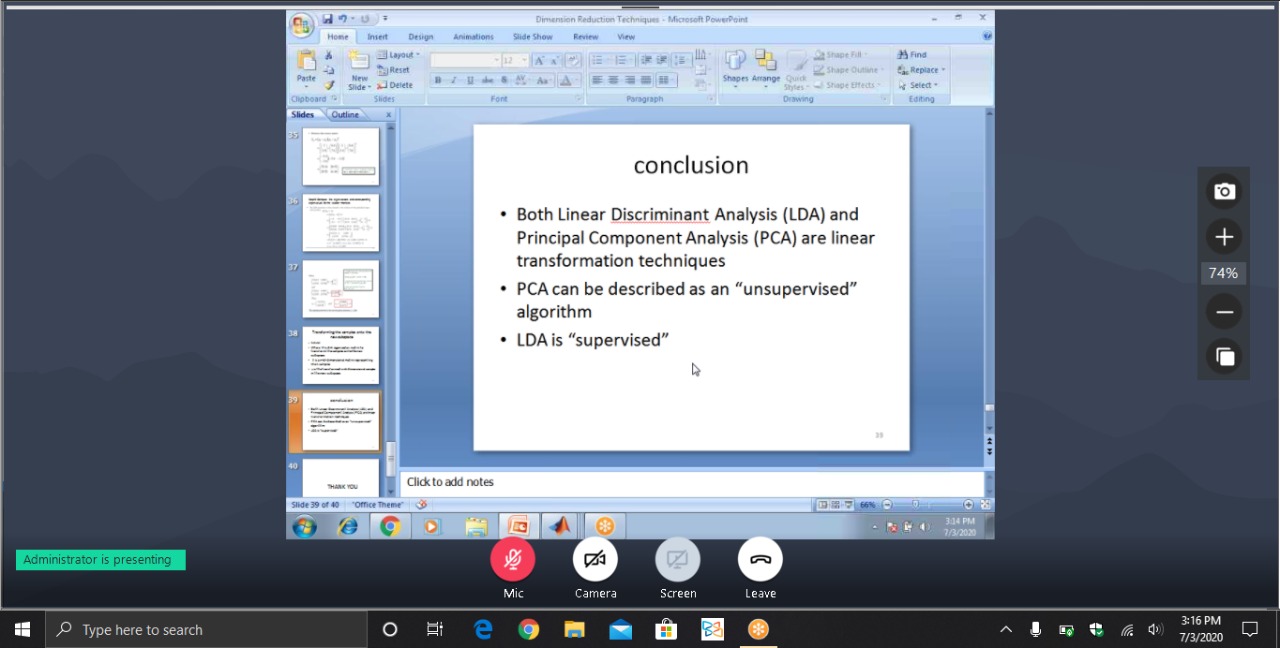
Task: Open Google Chrome from Windows taskbar
Action: pos(529,629)
